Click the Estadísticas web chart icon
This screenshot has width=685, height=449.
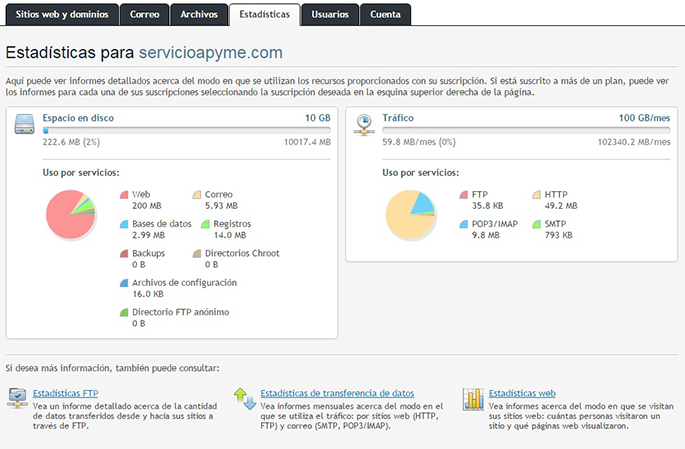(x=473, y=399)
